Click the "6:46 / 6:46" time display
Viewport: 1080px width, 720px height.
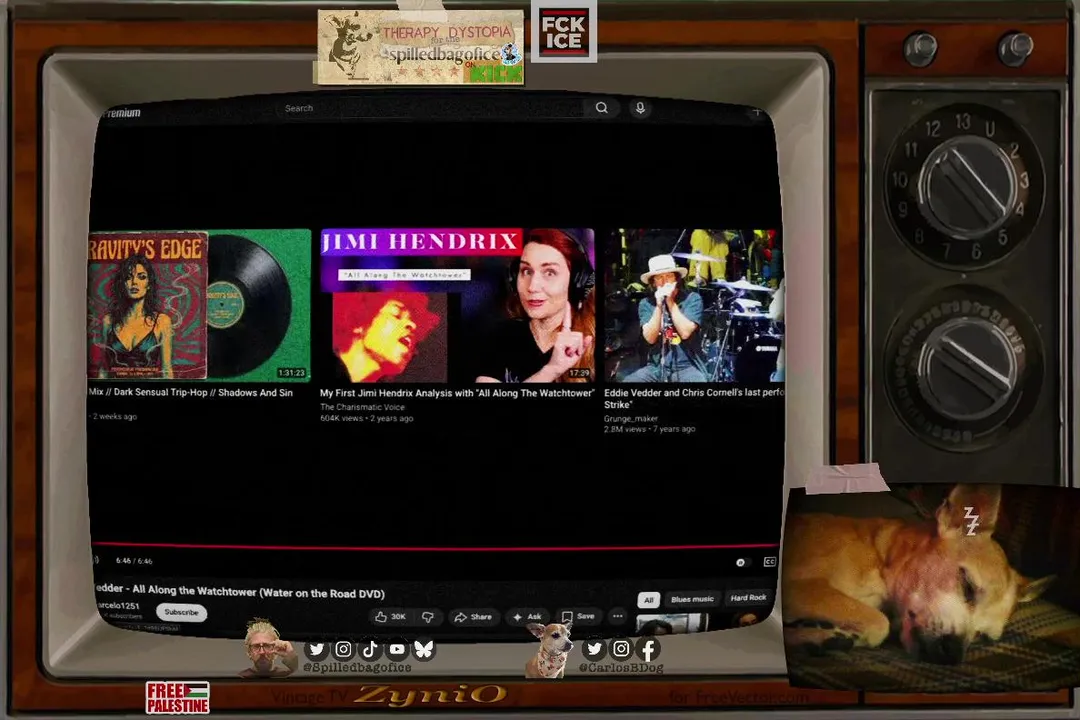point(134,561)
